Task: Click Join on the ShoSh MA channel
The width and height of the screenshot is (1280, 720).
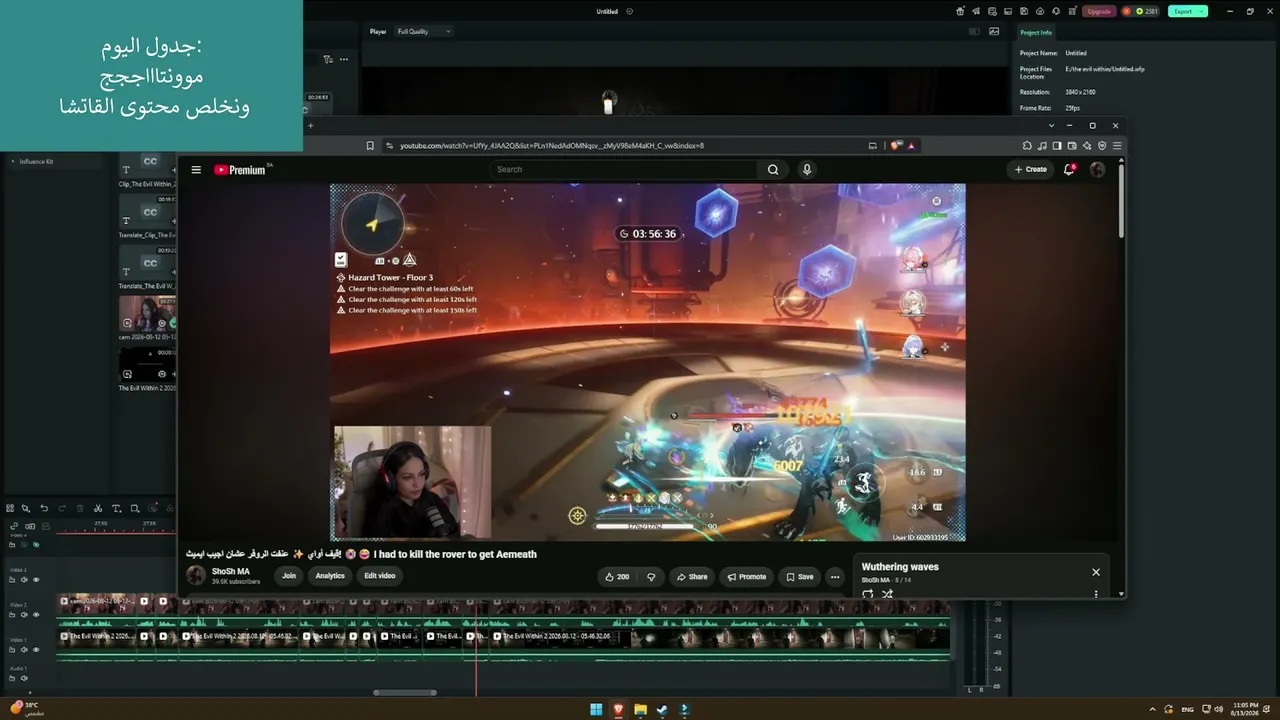Action: [289, 576]
